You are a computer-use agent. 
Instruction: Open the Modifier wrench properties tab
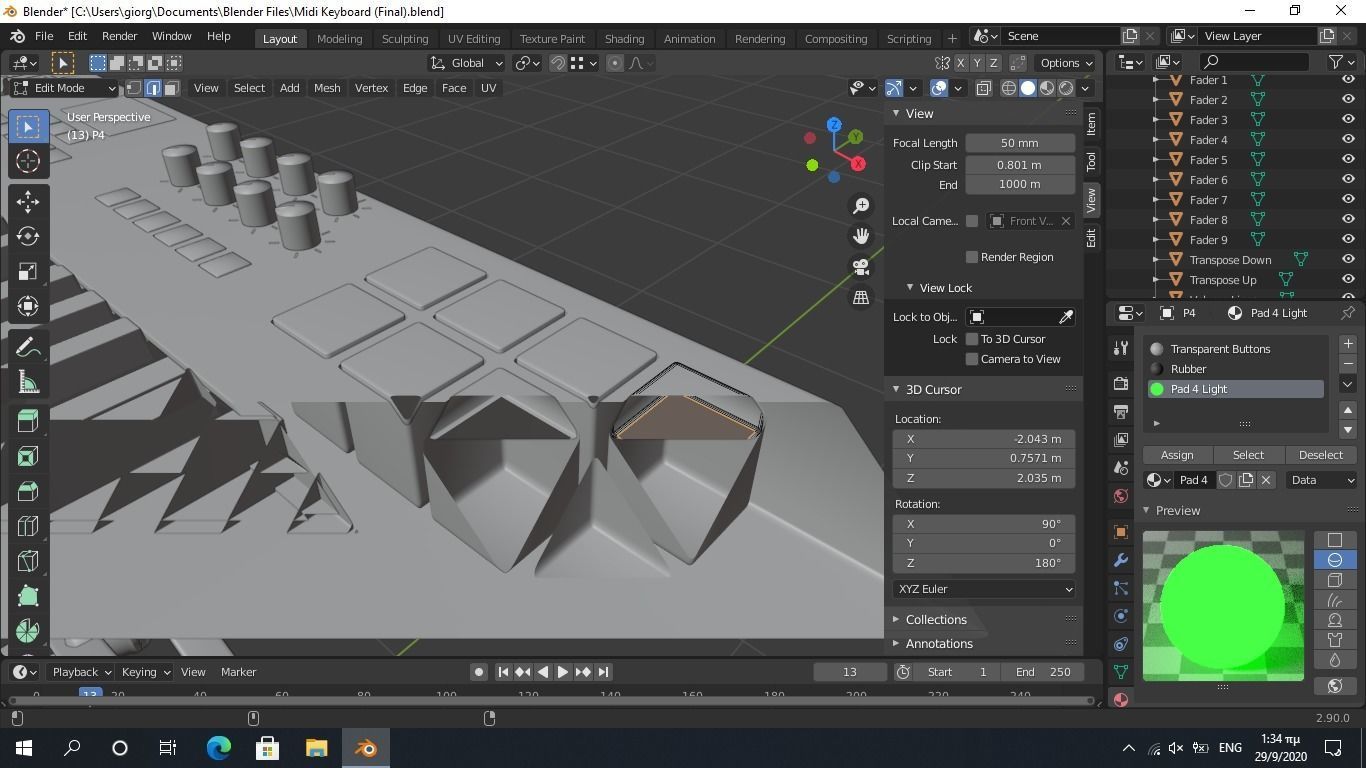pyautogui.click(x=1120, y=560)
